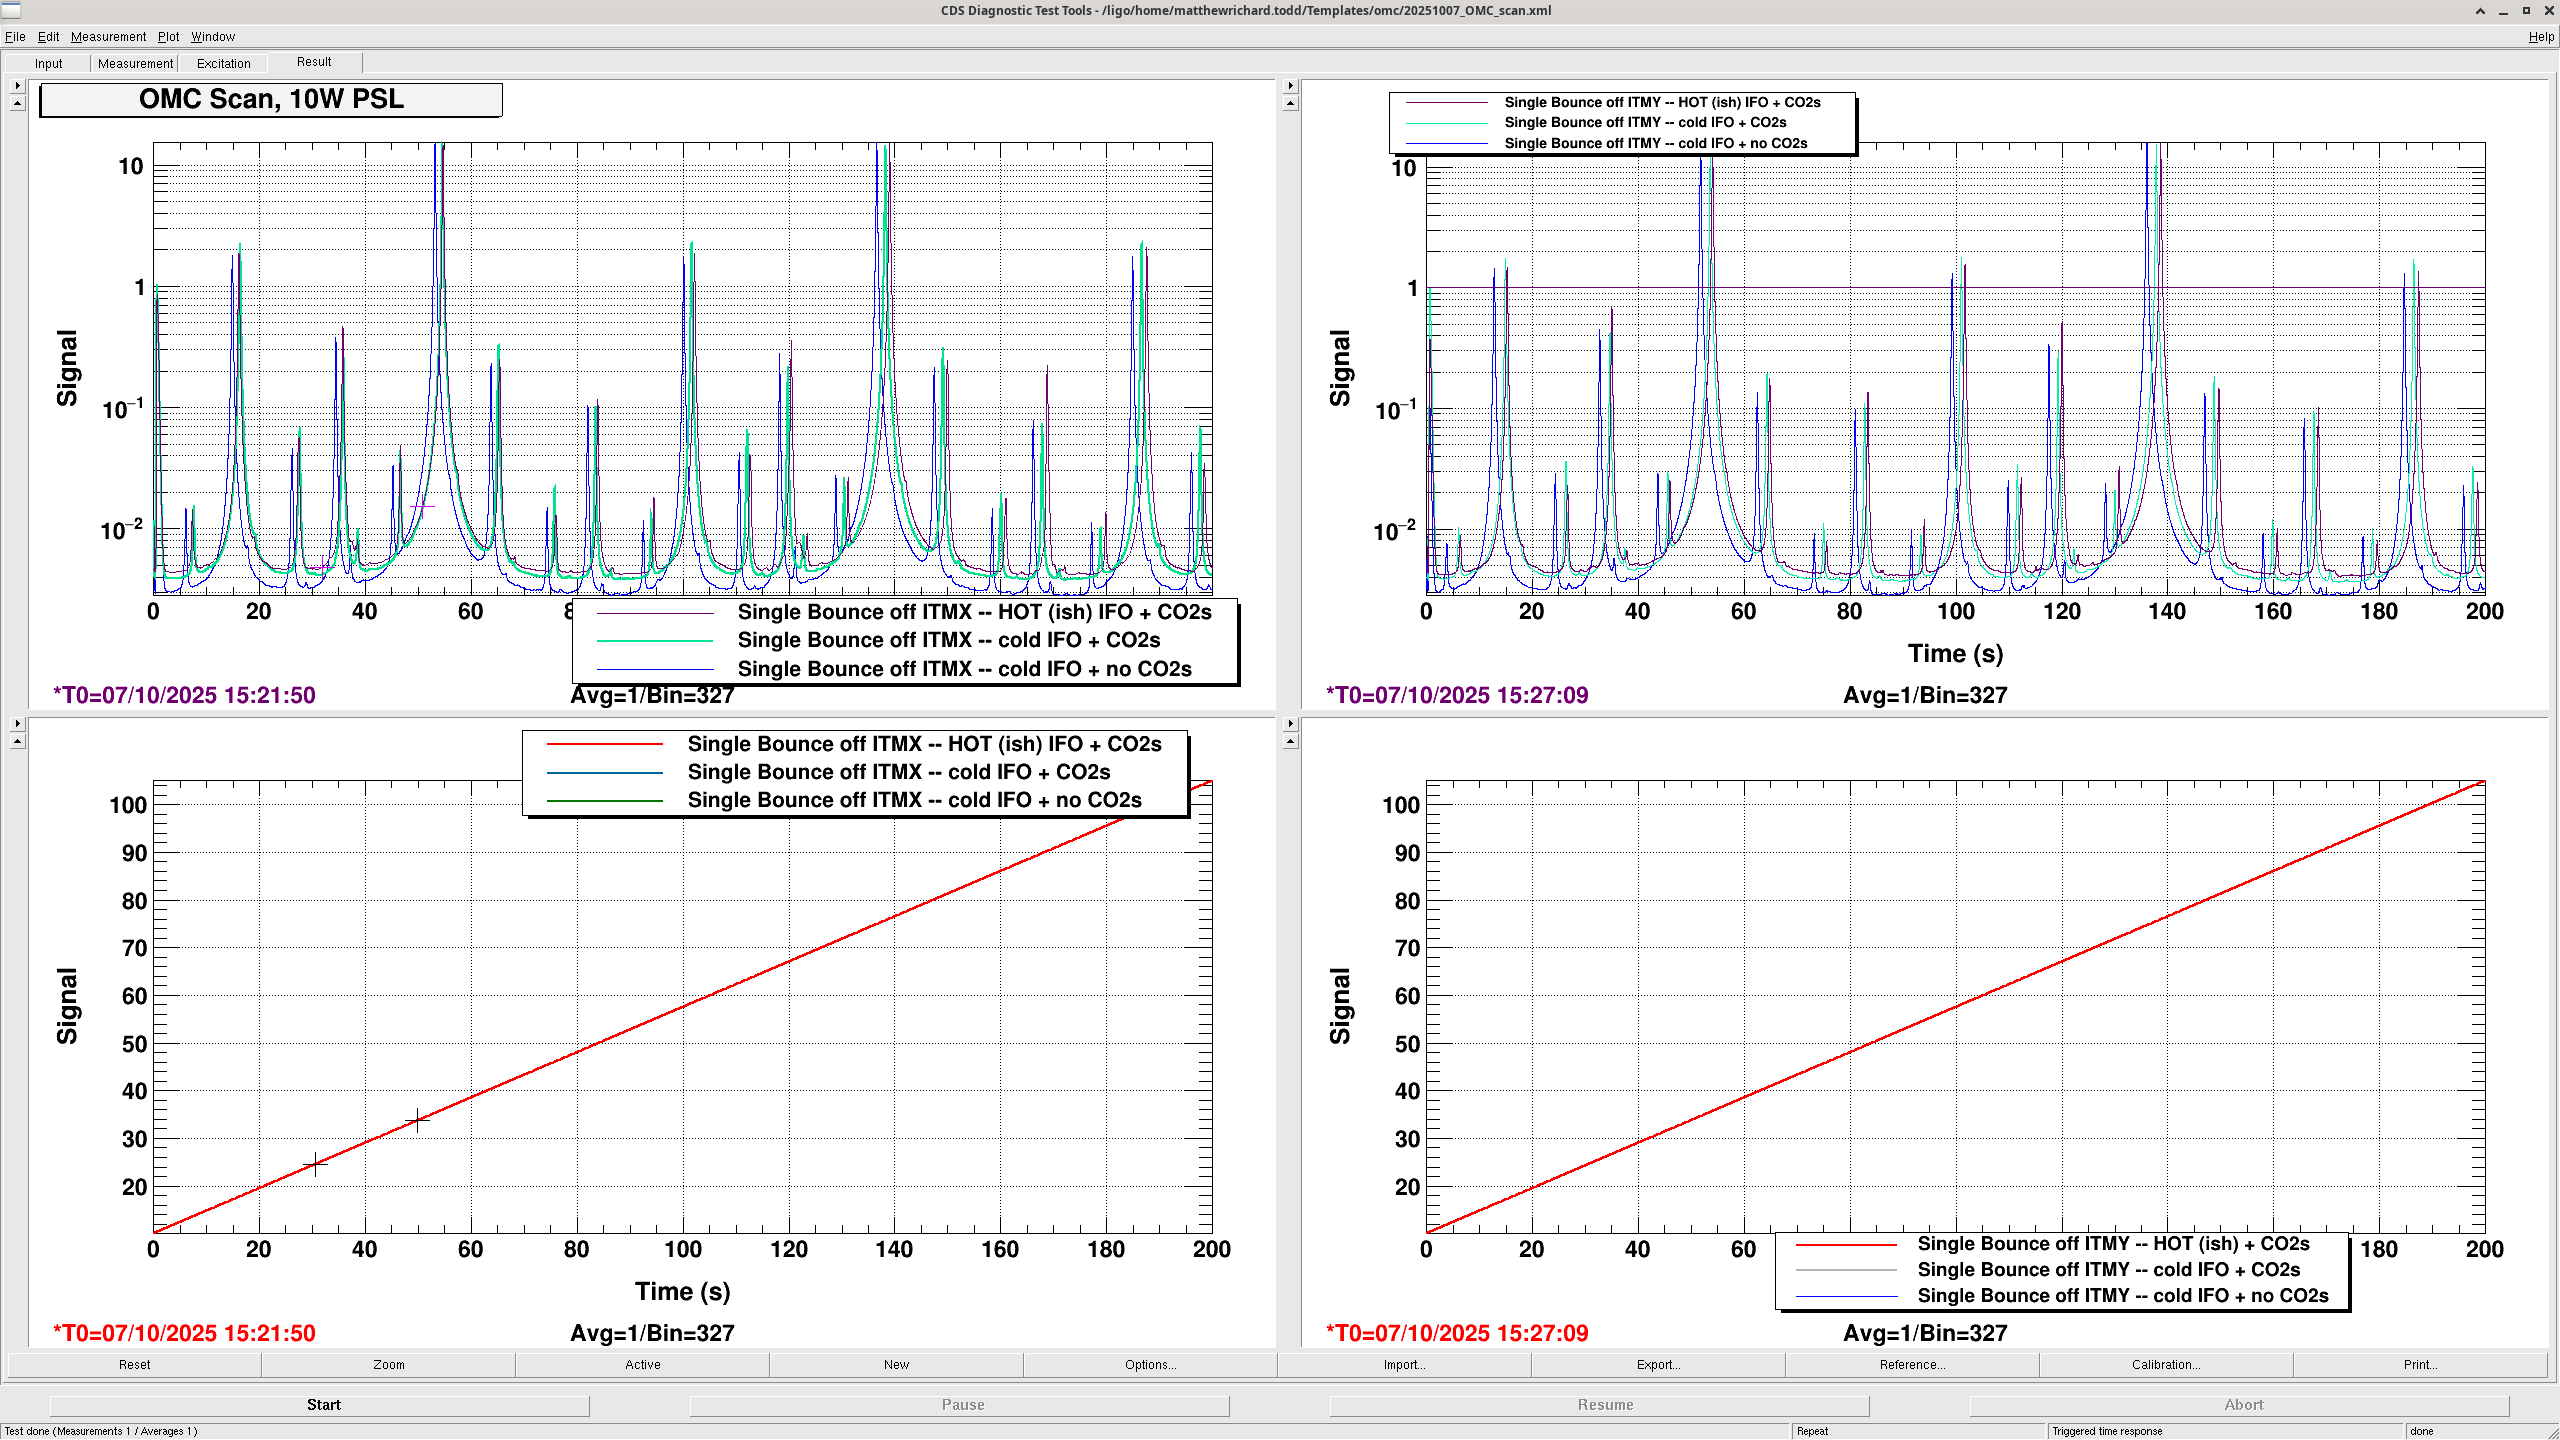The height and width of the screenshot is (1440, 2560).
Task: Click right-arrow button beside OMC Scan title
Action: point(17,86)
